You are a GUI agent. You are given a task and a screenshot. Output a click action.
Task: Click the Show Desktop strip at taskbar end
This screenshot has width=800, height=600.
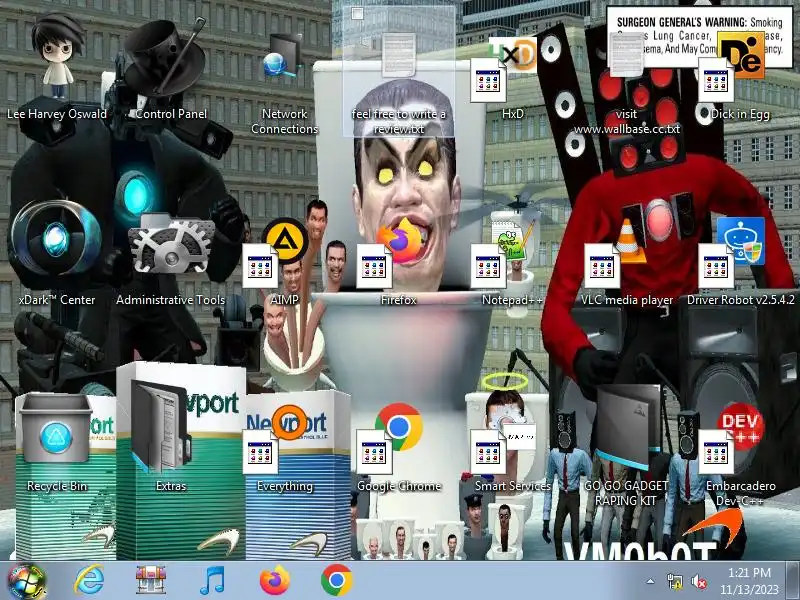click(793, 581)
